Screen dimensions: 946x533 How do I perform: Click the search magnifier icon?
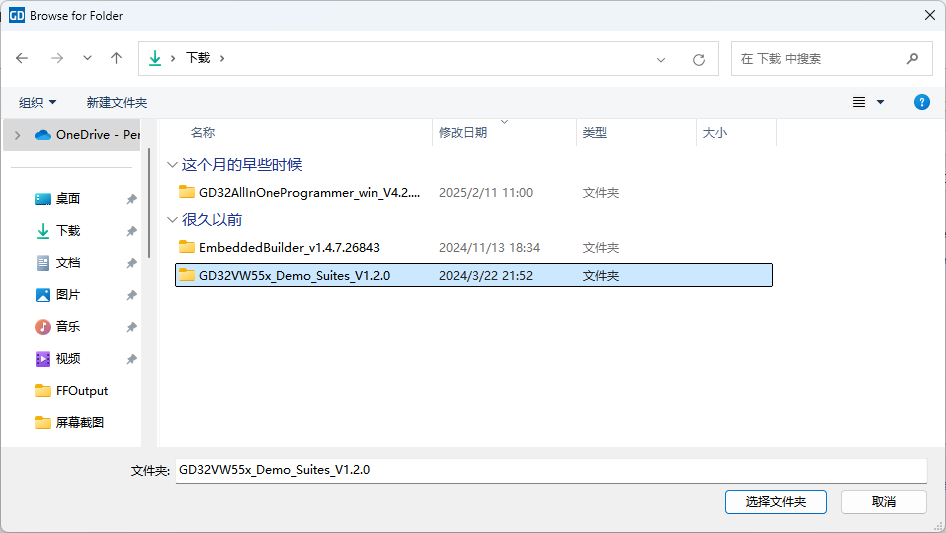click(912, 59)
